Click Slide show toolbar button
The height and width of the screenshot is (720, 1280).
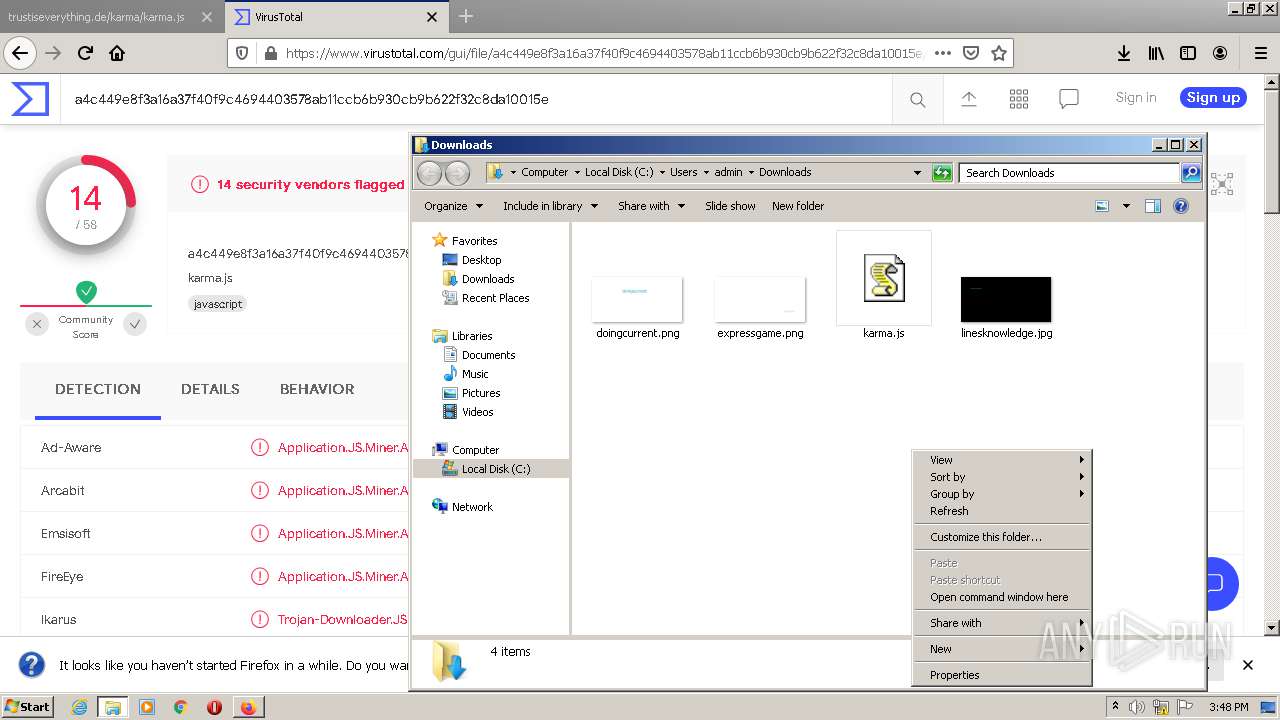(x=730, y=206)
